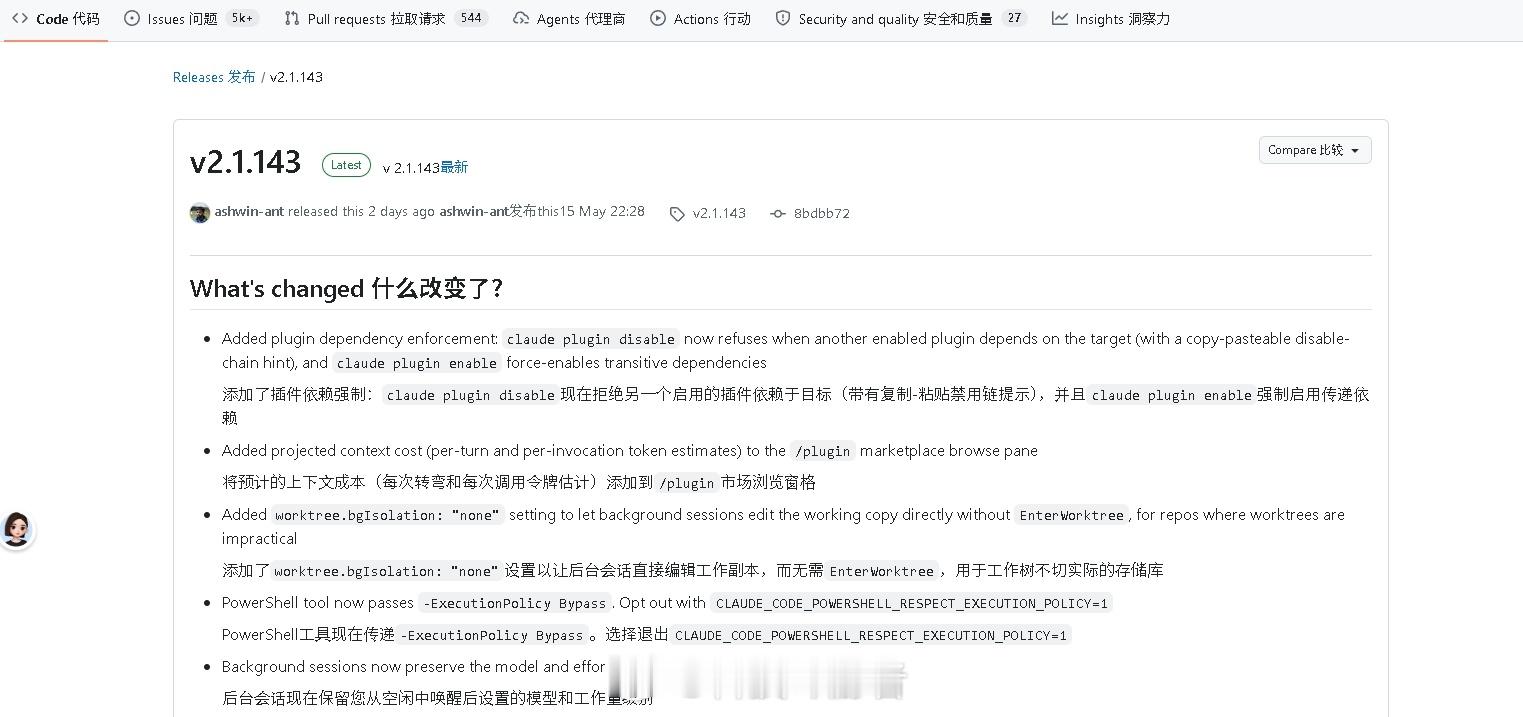The image size is (1523, 717).
Task: Click the What's changed heading
Action: (x=346, y=288)
